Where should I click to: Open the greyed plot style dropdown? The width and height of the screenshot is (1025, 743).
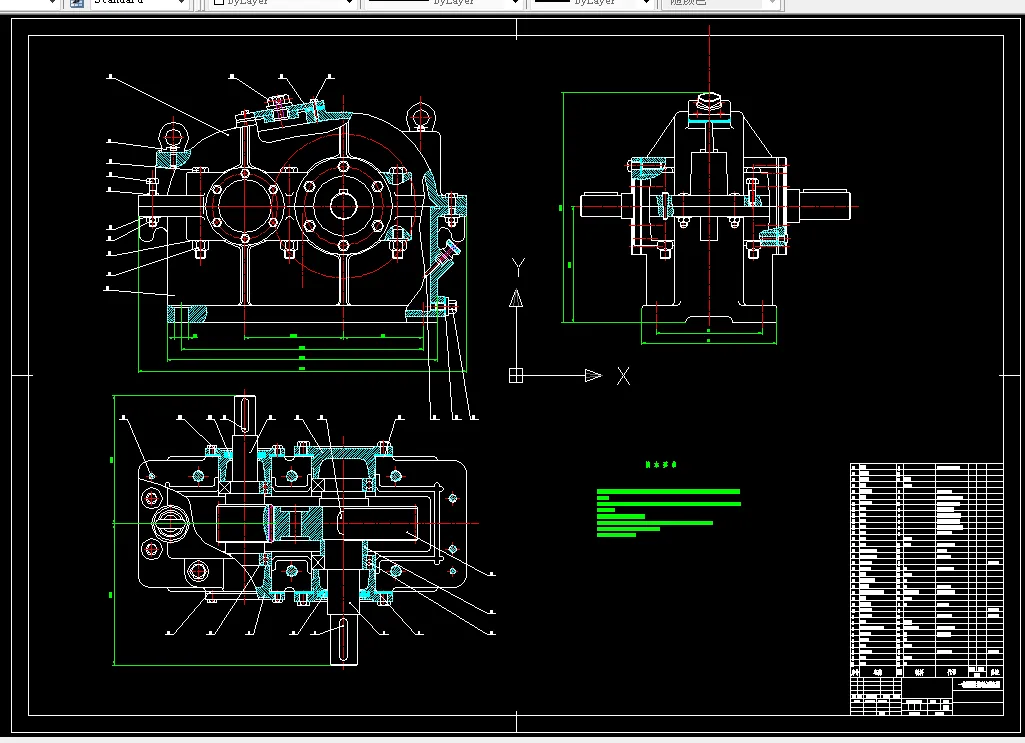720,3
